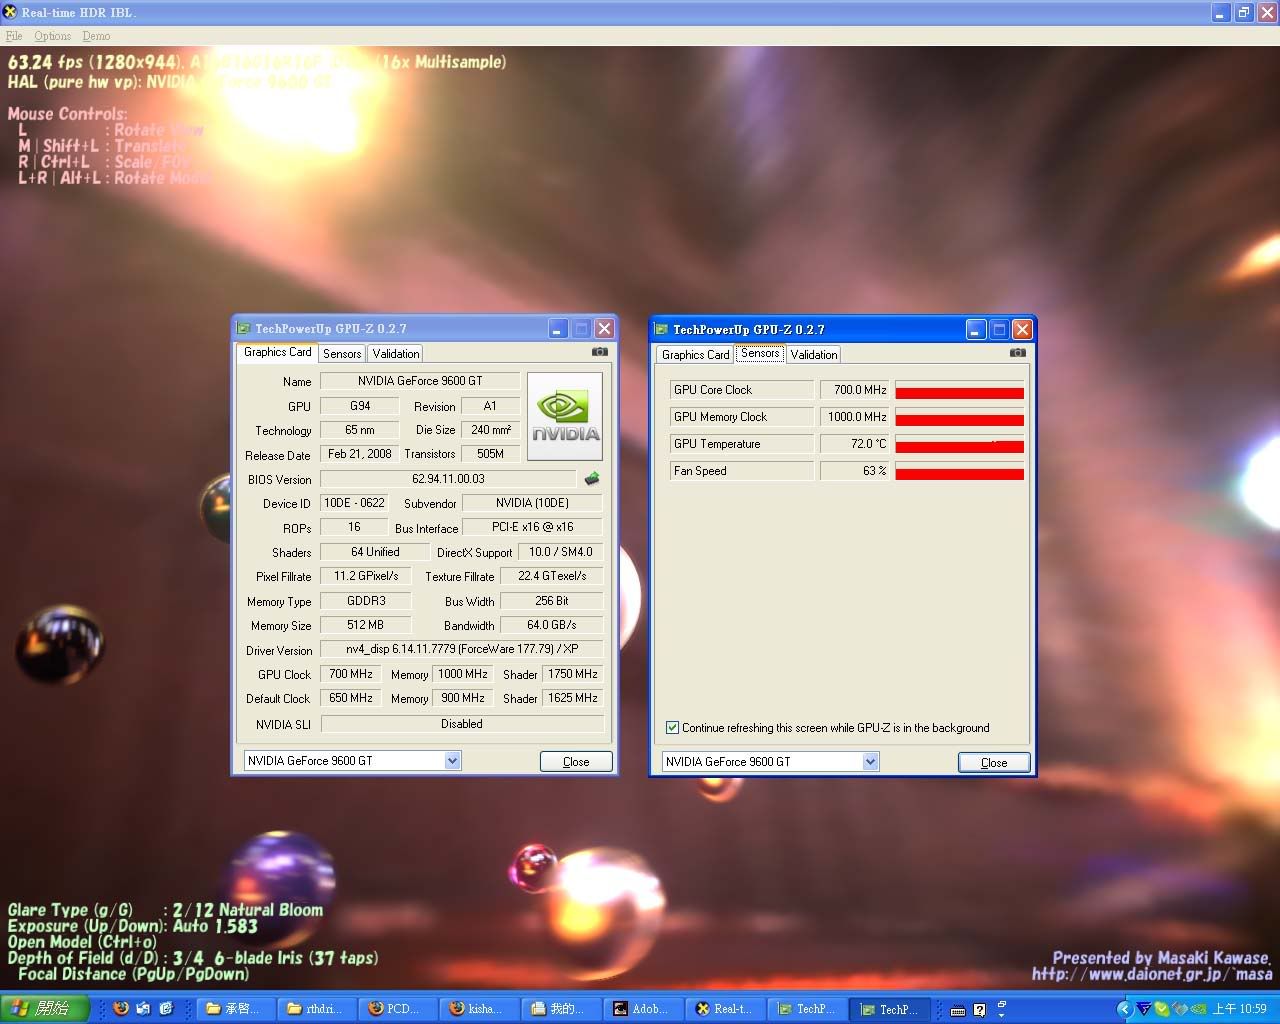Click the Name field NVIDIA GeForce 9600 GT
The image size is (1280, 1024).
tap(420, 381)
